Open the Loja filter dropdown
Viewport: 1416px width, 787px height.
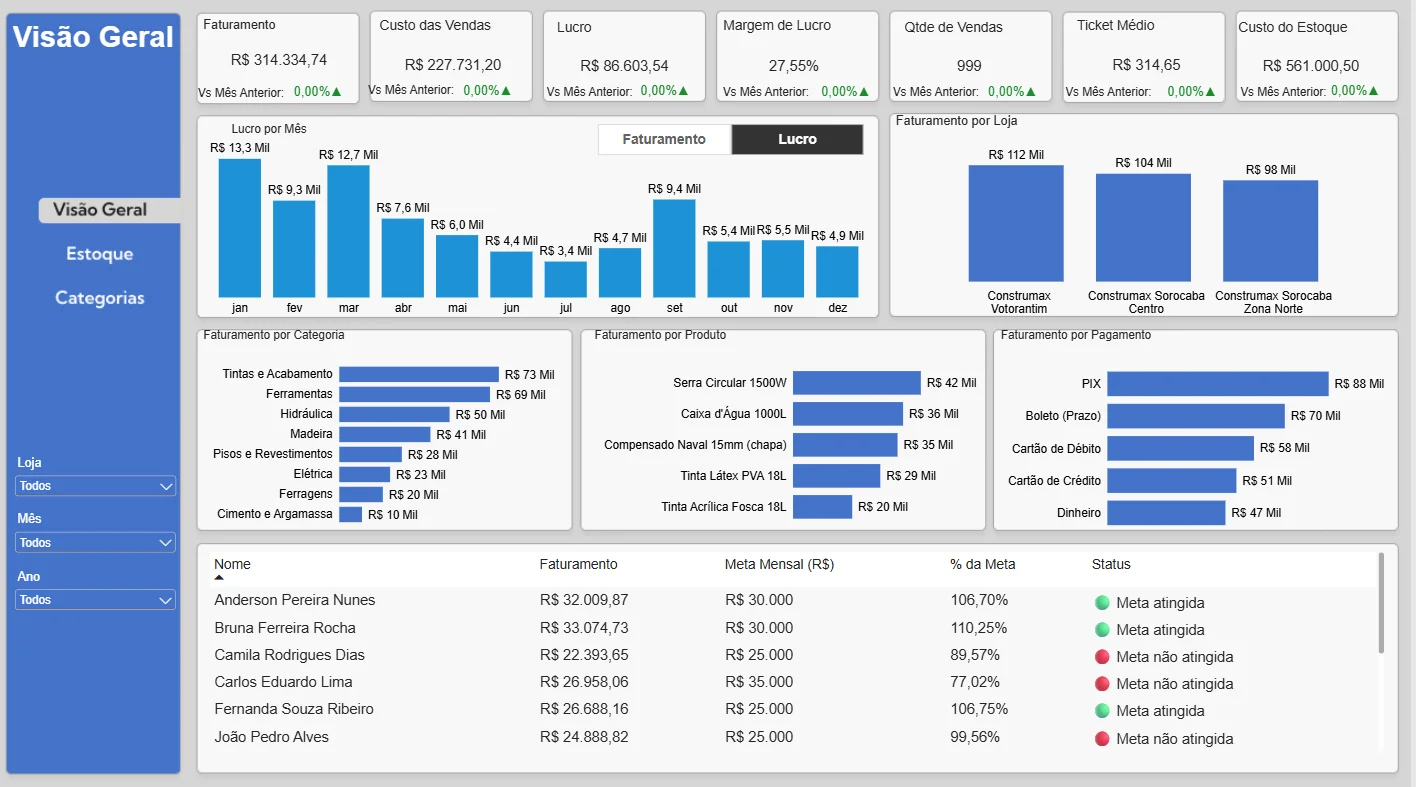[x=96, y=486]
